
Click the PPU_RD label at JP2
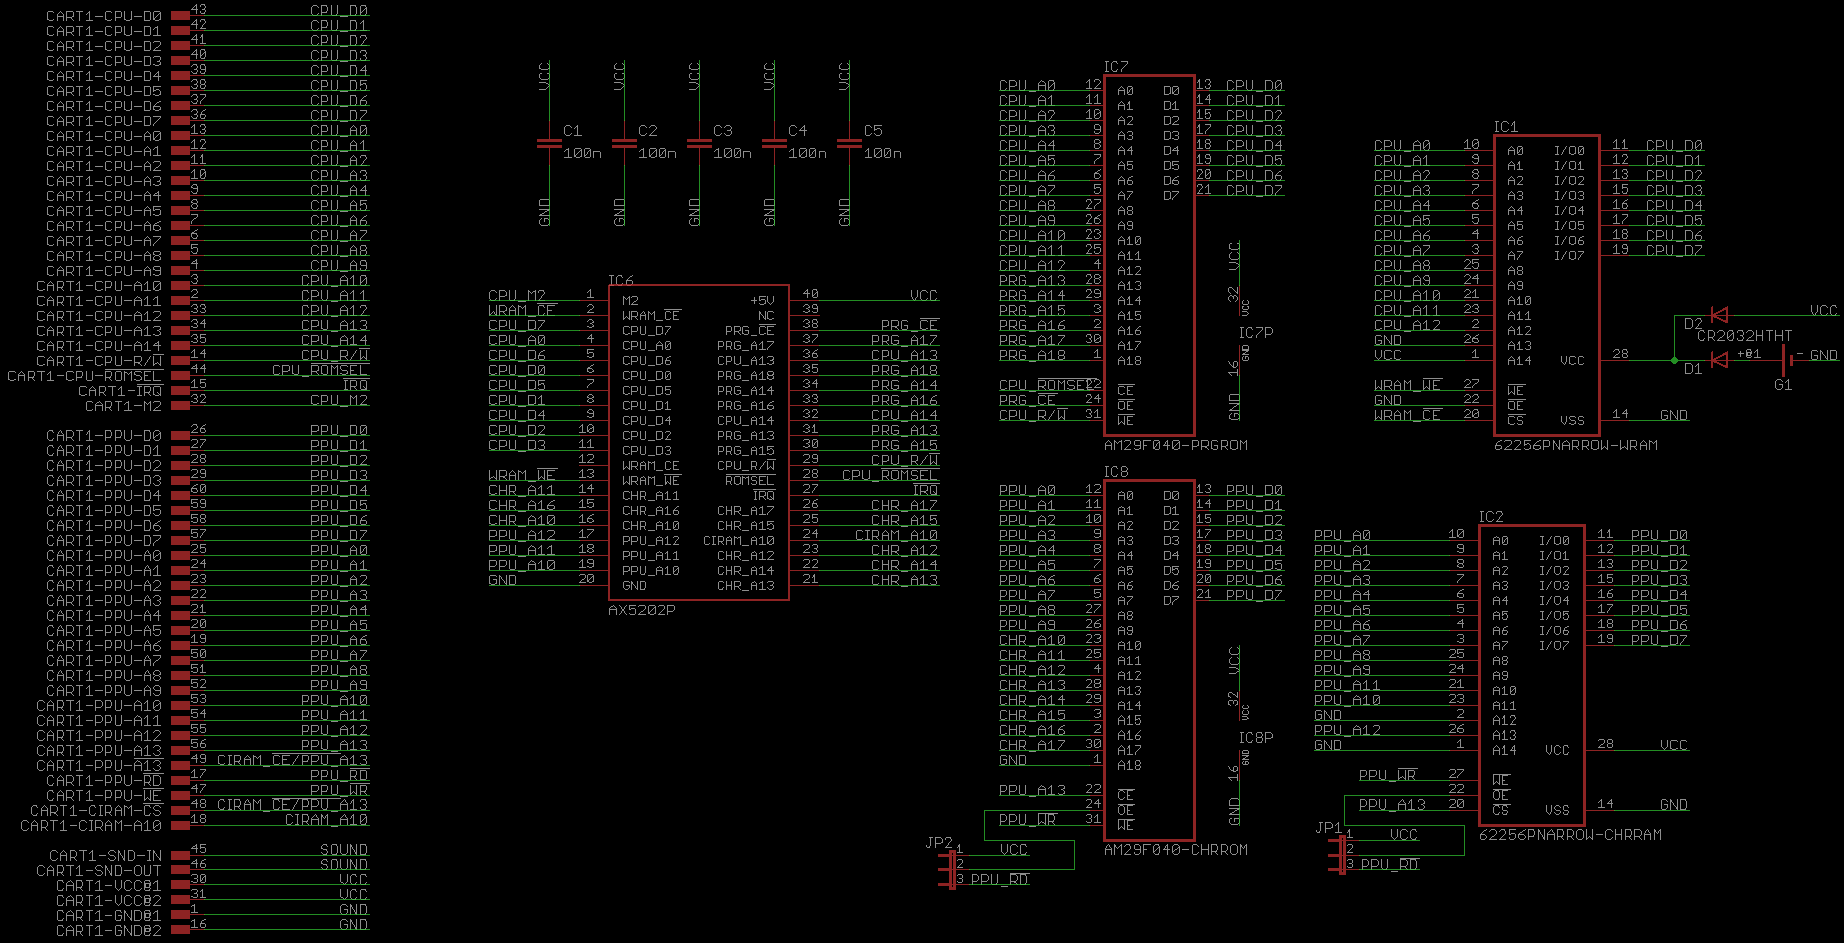pyautogui.click(x=999, y=880)
